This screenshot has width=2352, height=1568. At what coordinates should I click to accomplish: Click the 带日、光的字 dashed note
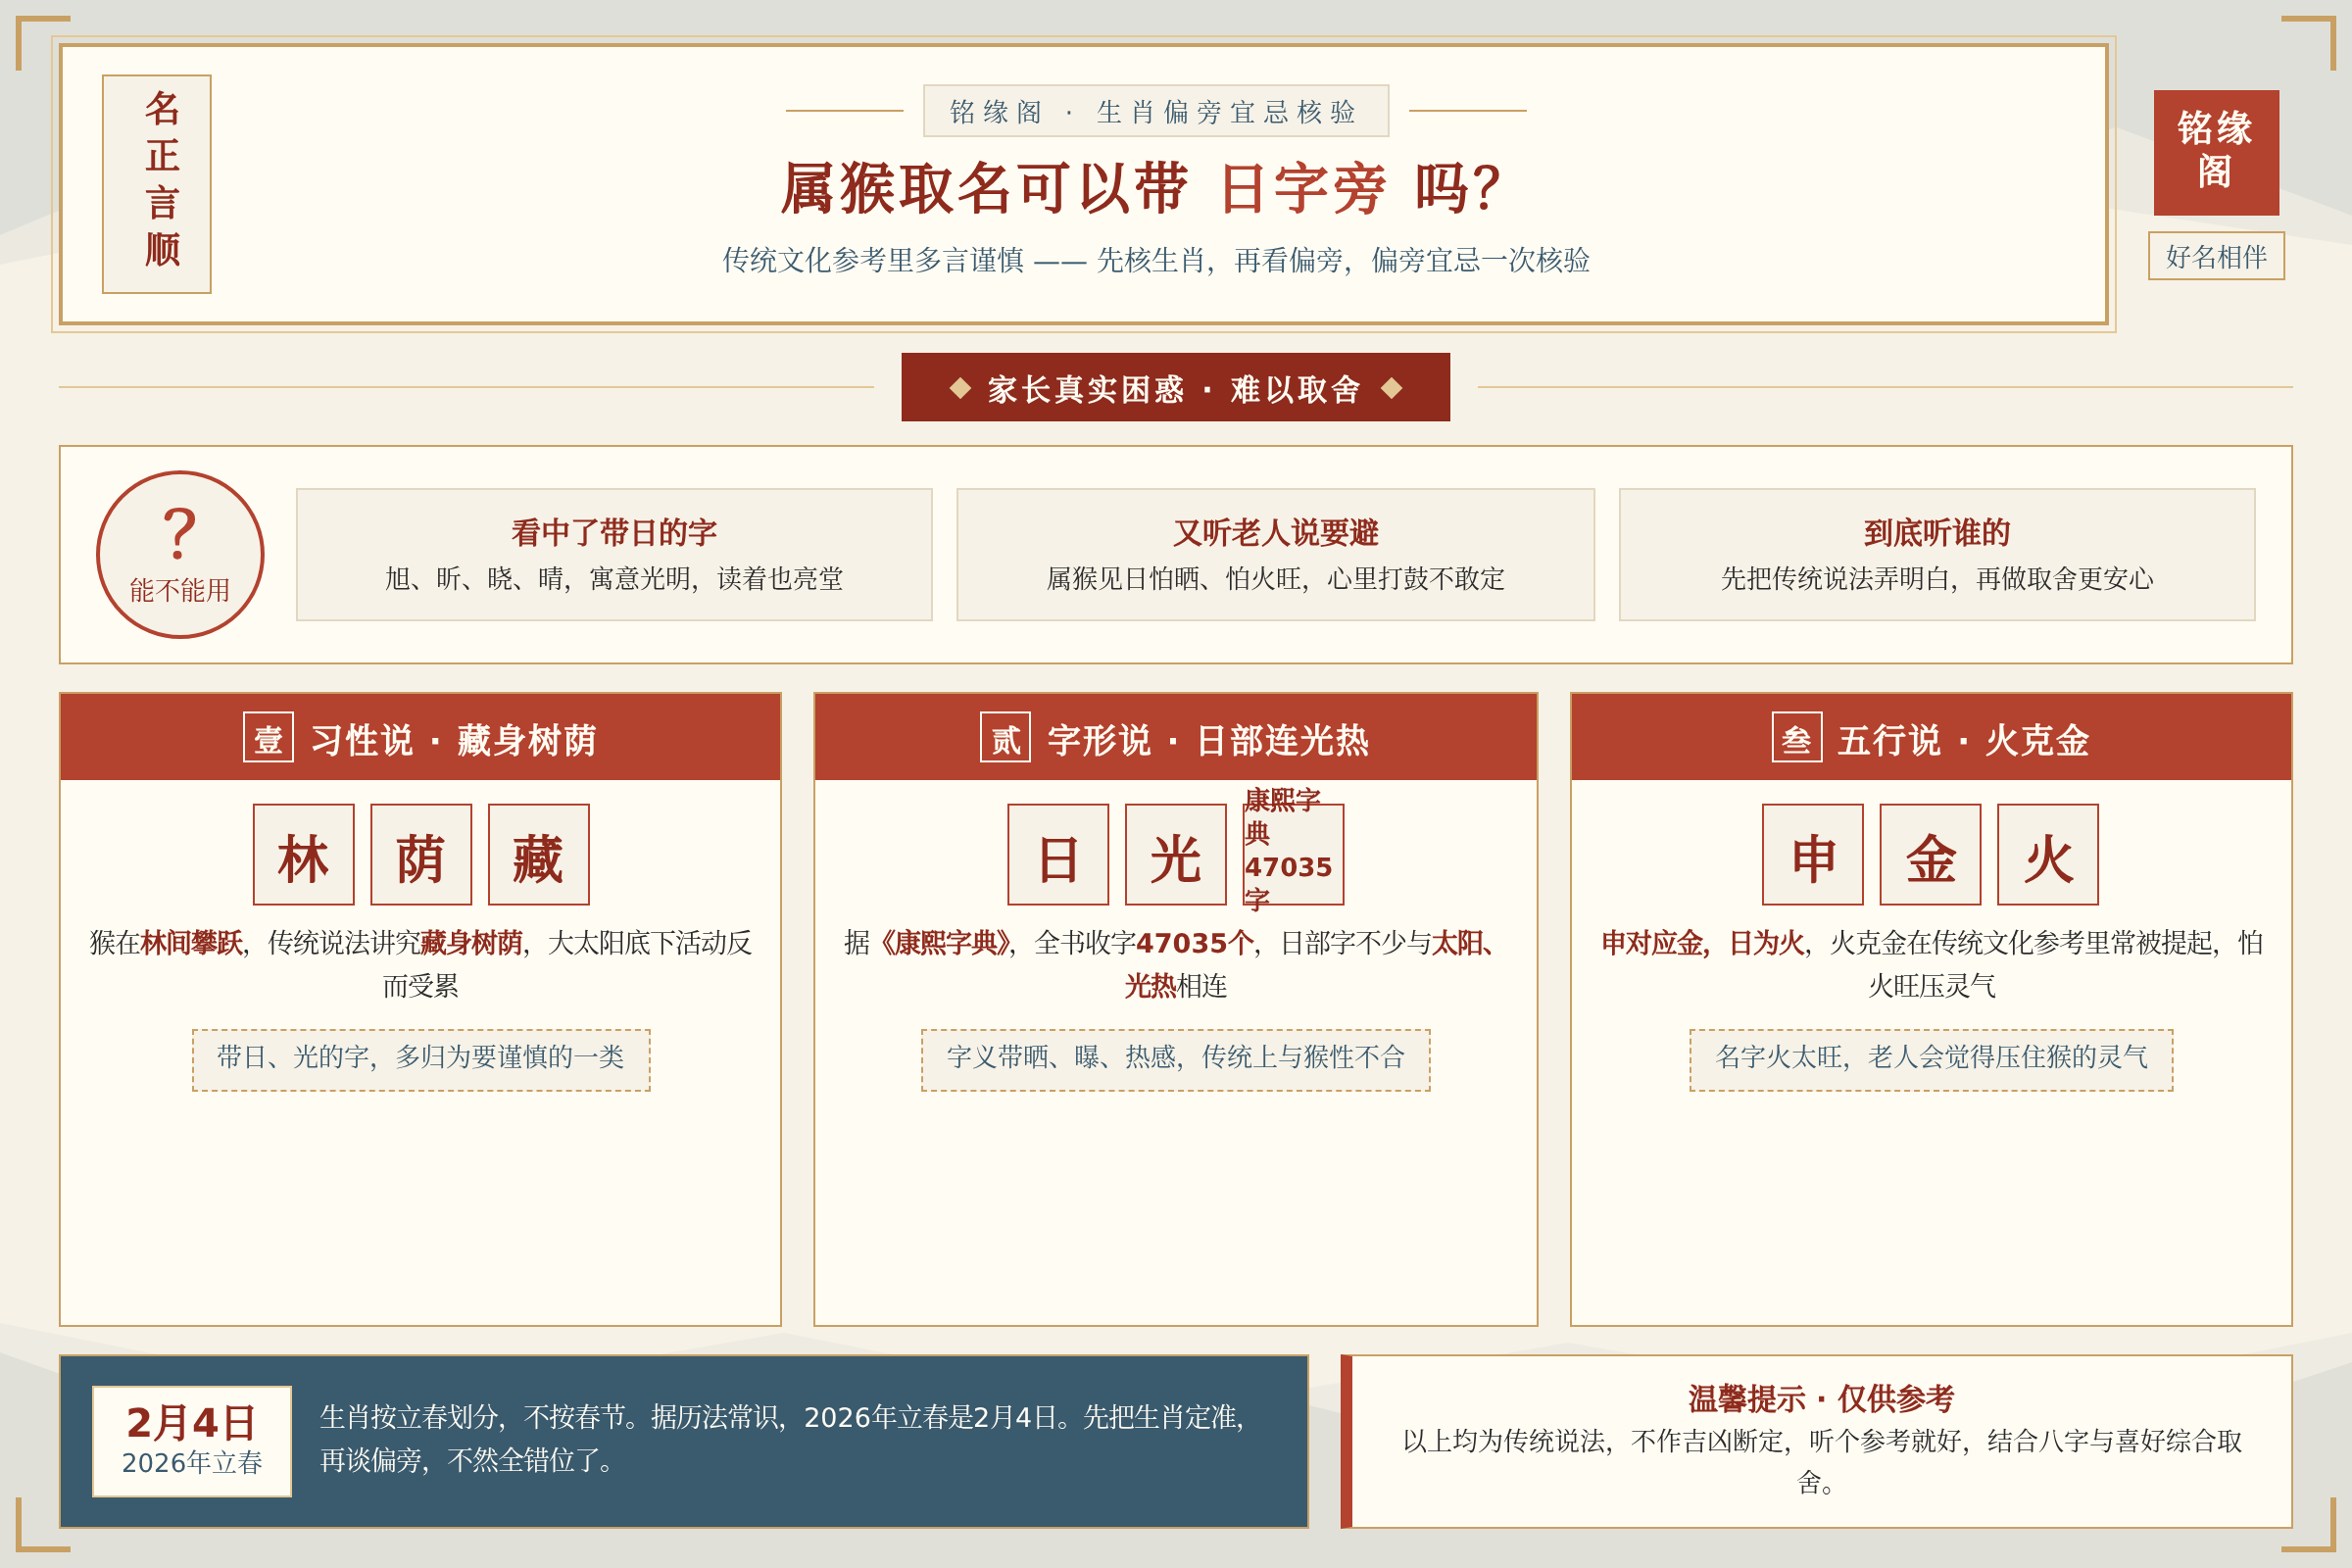(x=421, y=1060)
